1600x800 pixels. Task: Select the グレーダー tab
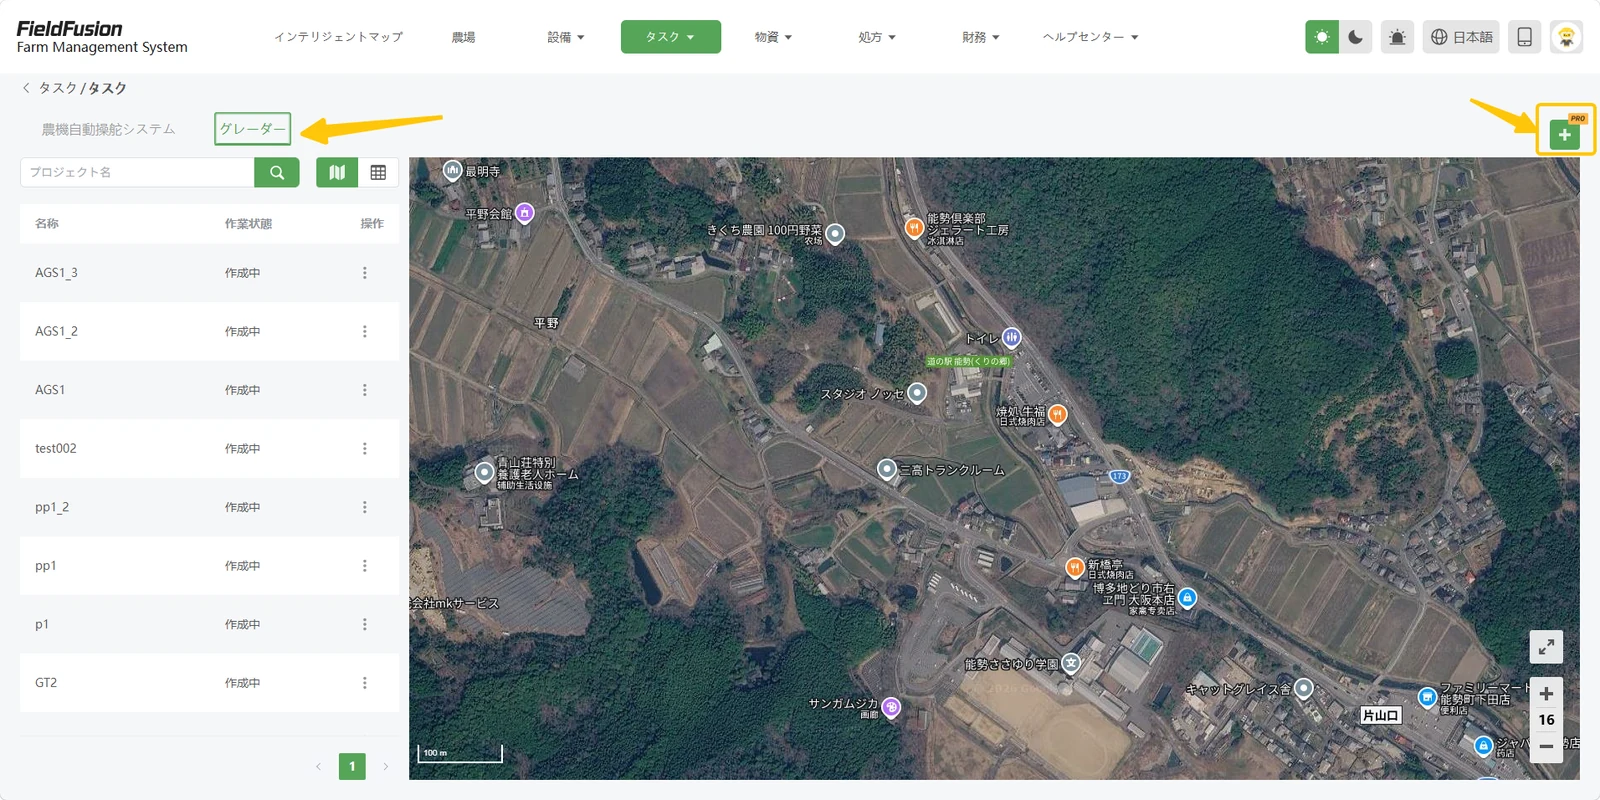[252, 129]
